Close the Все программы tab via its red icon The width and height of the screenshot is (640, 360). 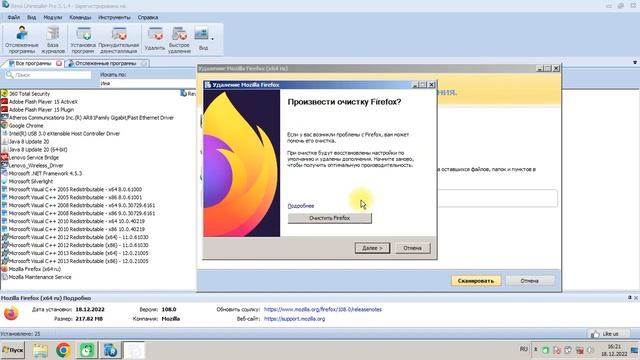(59, 63)
